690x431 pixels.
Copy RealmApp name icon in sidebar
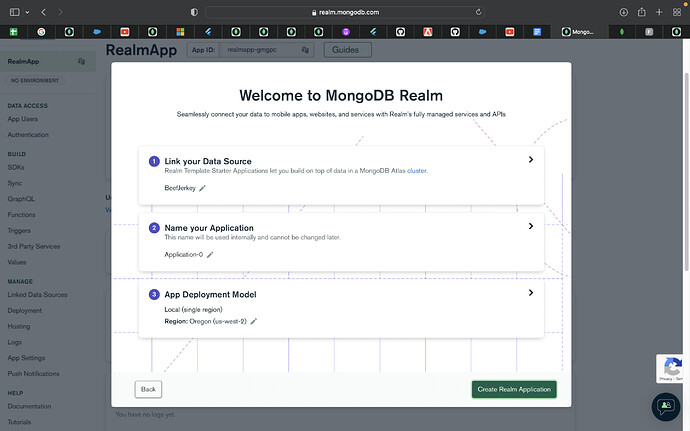(x=81, y=62)
